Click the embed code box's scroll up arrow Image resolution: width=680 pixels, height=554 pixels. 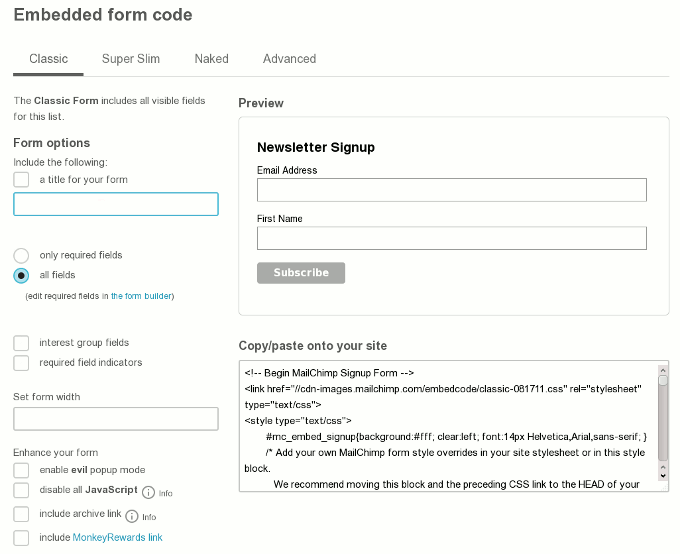(662, 368)
